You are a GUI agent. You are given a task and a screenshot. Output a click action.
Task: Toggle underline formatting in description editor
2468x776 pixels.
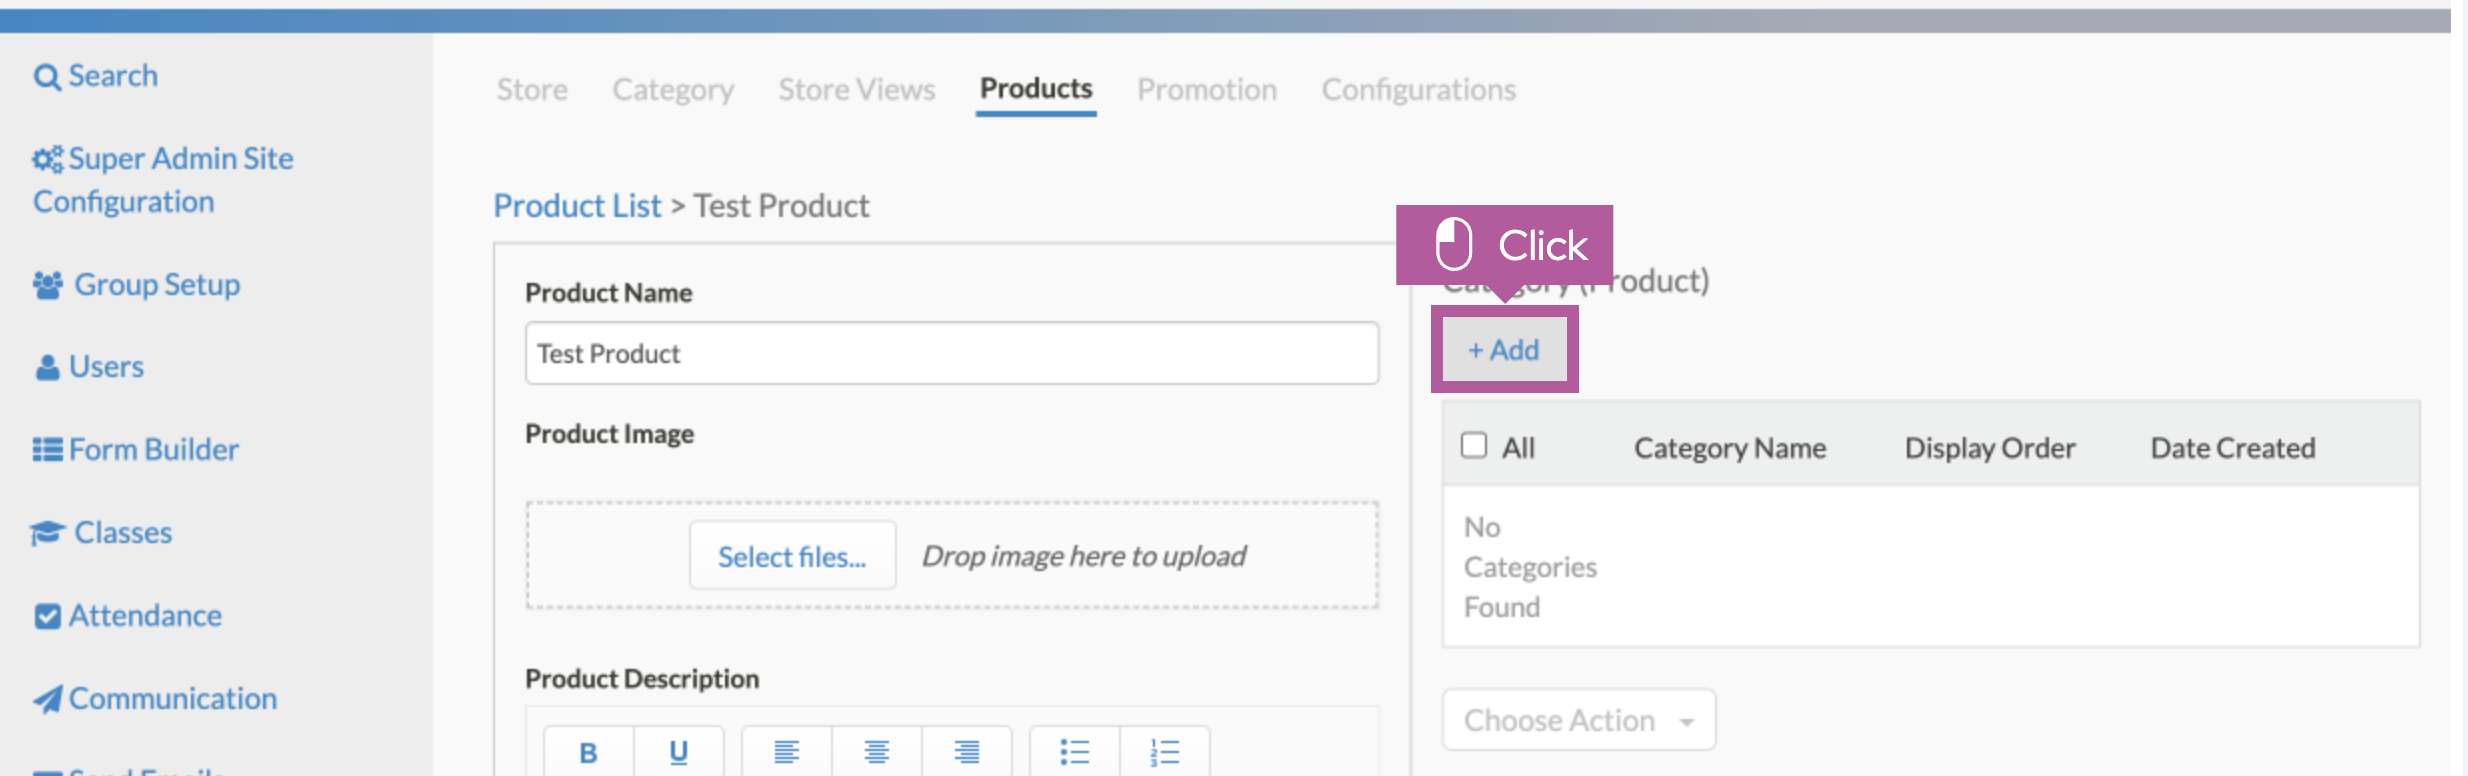click(678, 752)
